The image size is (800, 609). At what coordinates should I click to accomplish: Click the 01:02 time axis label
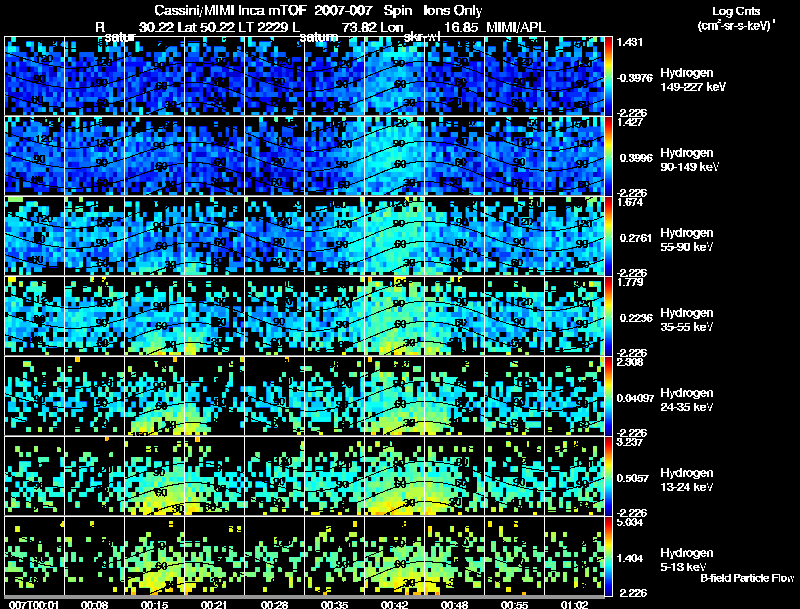click(x=574, y=604)
